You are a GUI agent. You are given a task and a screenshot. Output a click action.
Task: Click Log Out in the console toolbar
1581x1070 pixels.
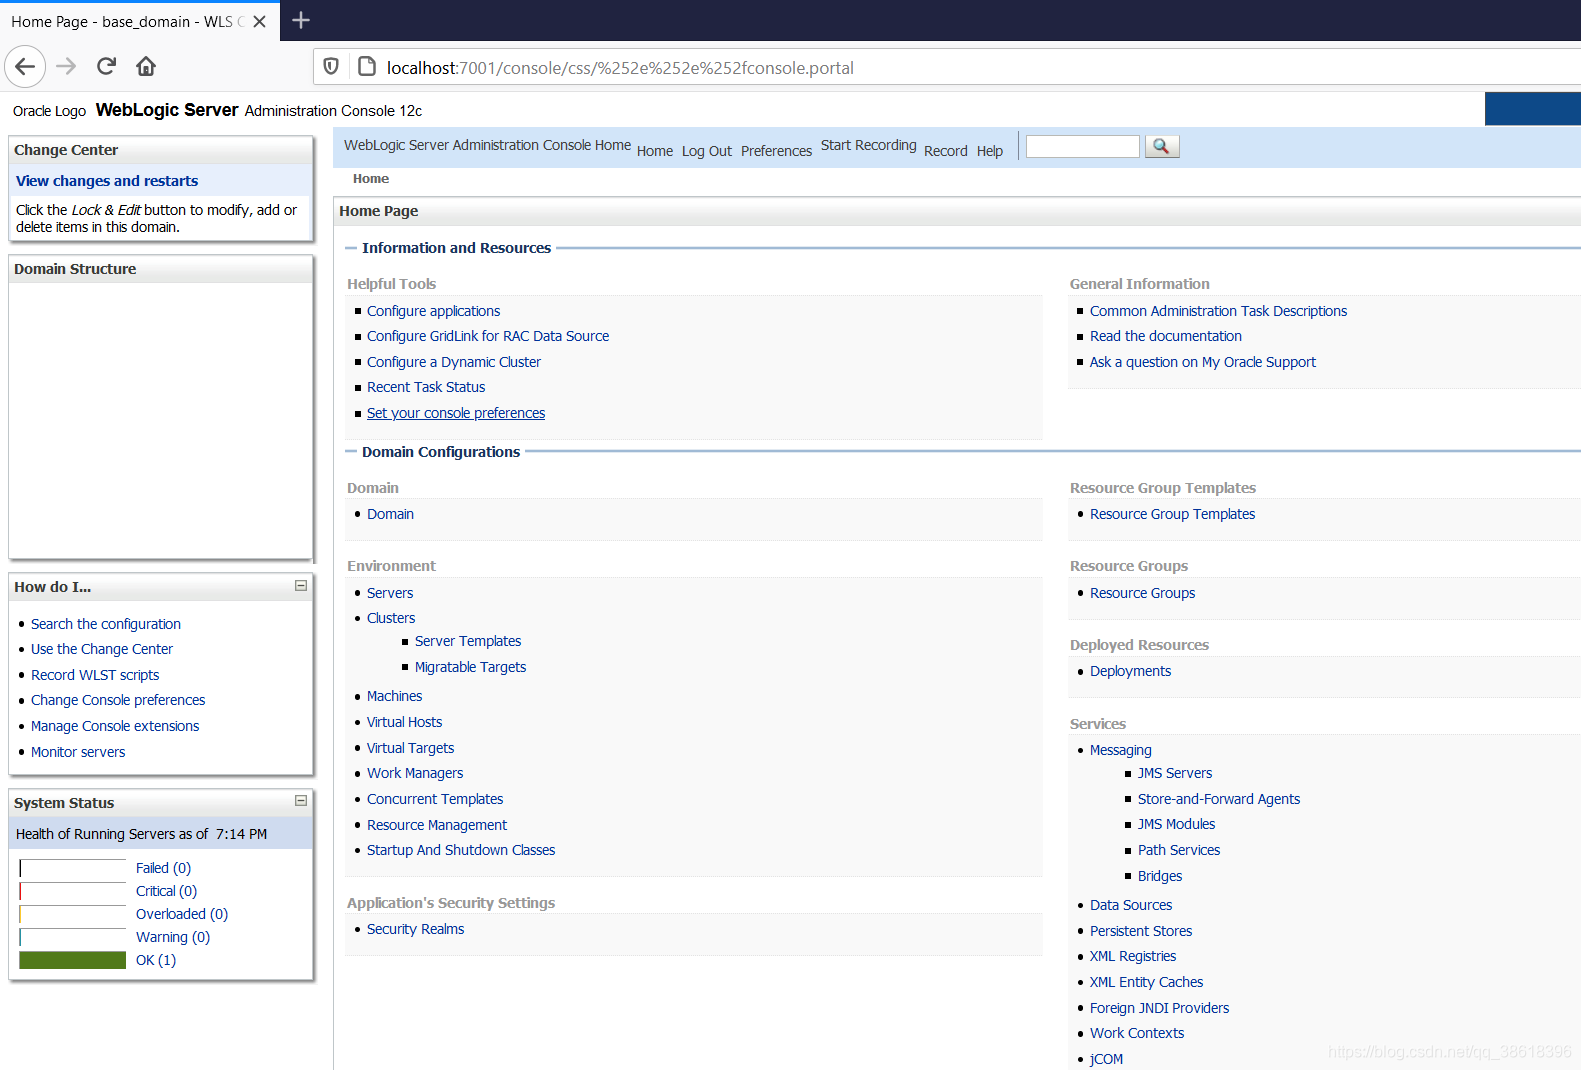(x=707, y=151)
